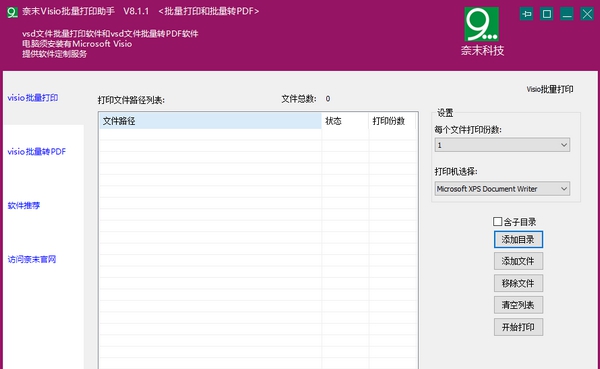Click the 添加文件 button

[x=518, y=261]
